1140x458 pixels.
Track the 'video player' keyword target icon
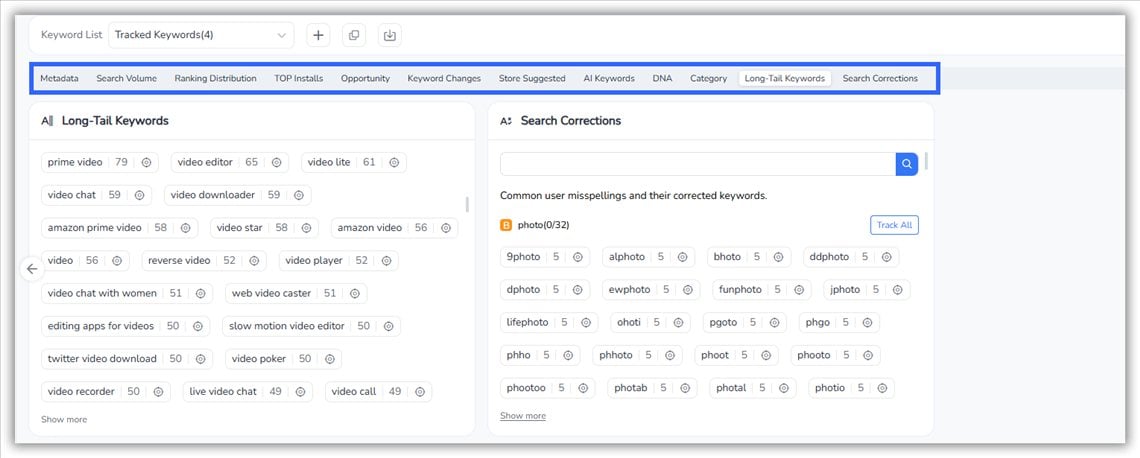[x=386, y=261]
